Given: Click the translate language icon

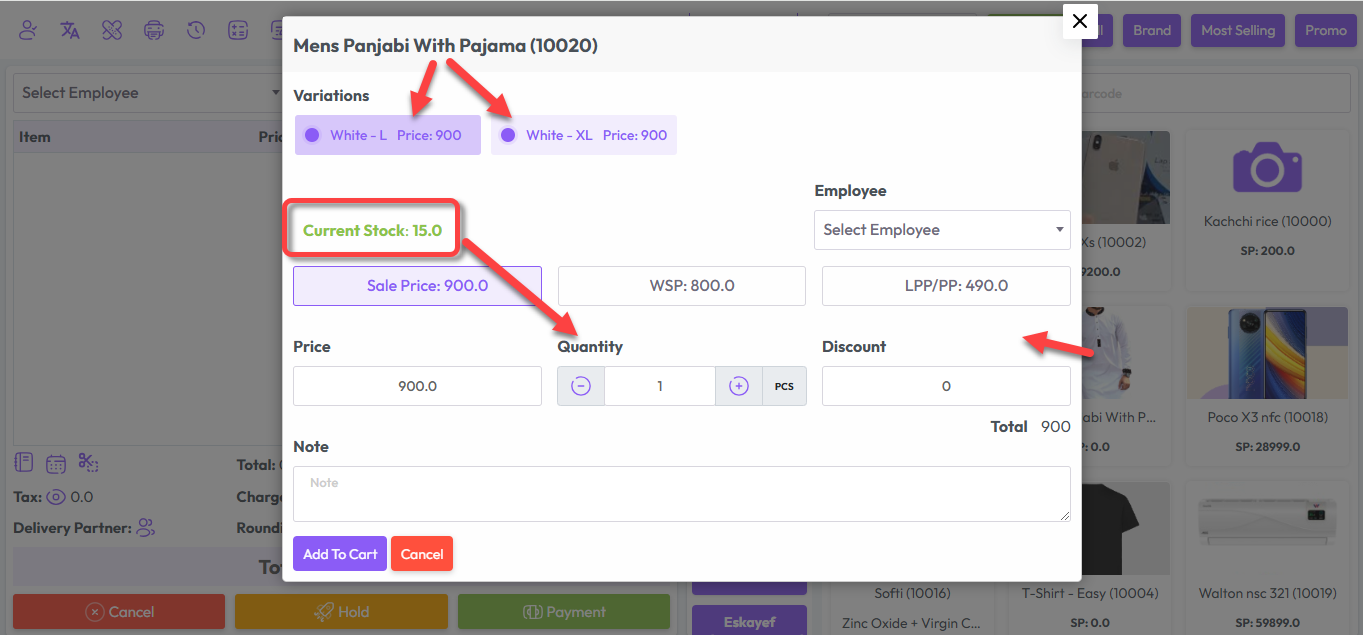Looking at the screenshot, I should point(70,30).
